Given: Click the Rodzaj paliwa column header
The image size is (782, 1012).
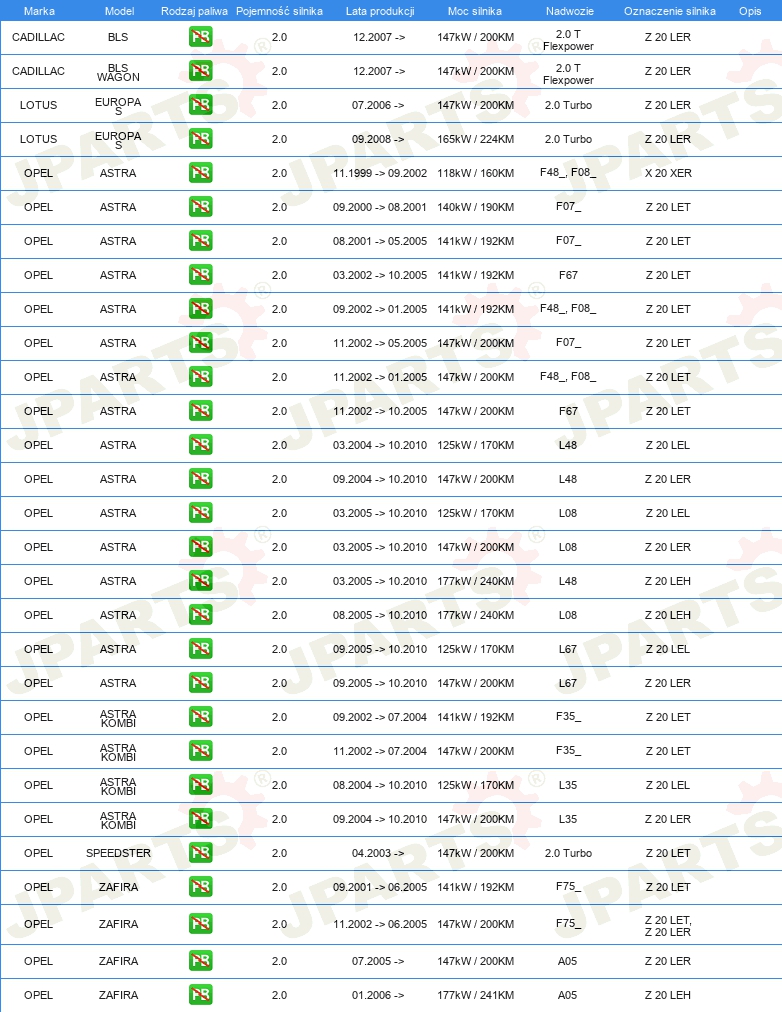Looking at the screenshot, I should coord(194,11).
